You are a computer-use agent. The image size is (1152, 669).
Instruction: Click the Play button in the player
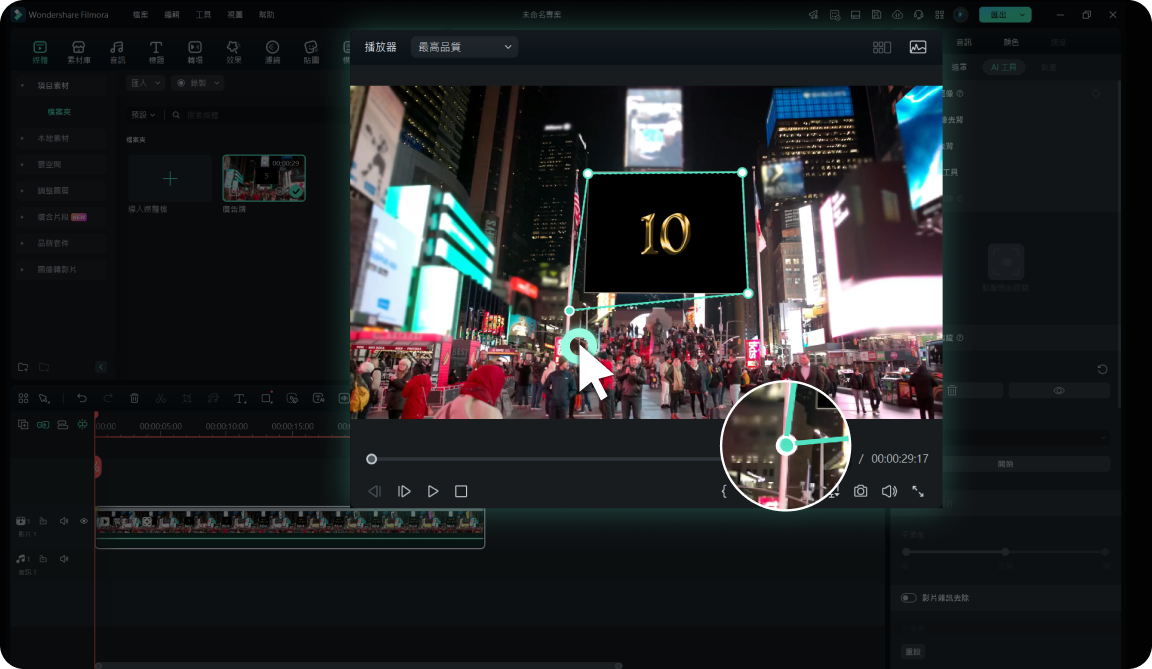coord(433,491)
